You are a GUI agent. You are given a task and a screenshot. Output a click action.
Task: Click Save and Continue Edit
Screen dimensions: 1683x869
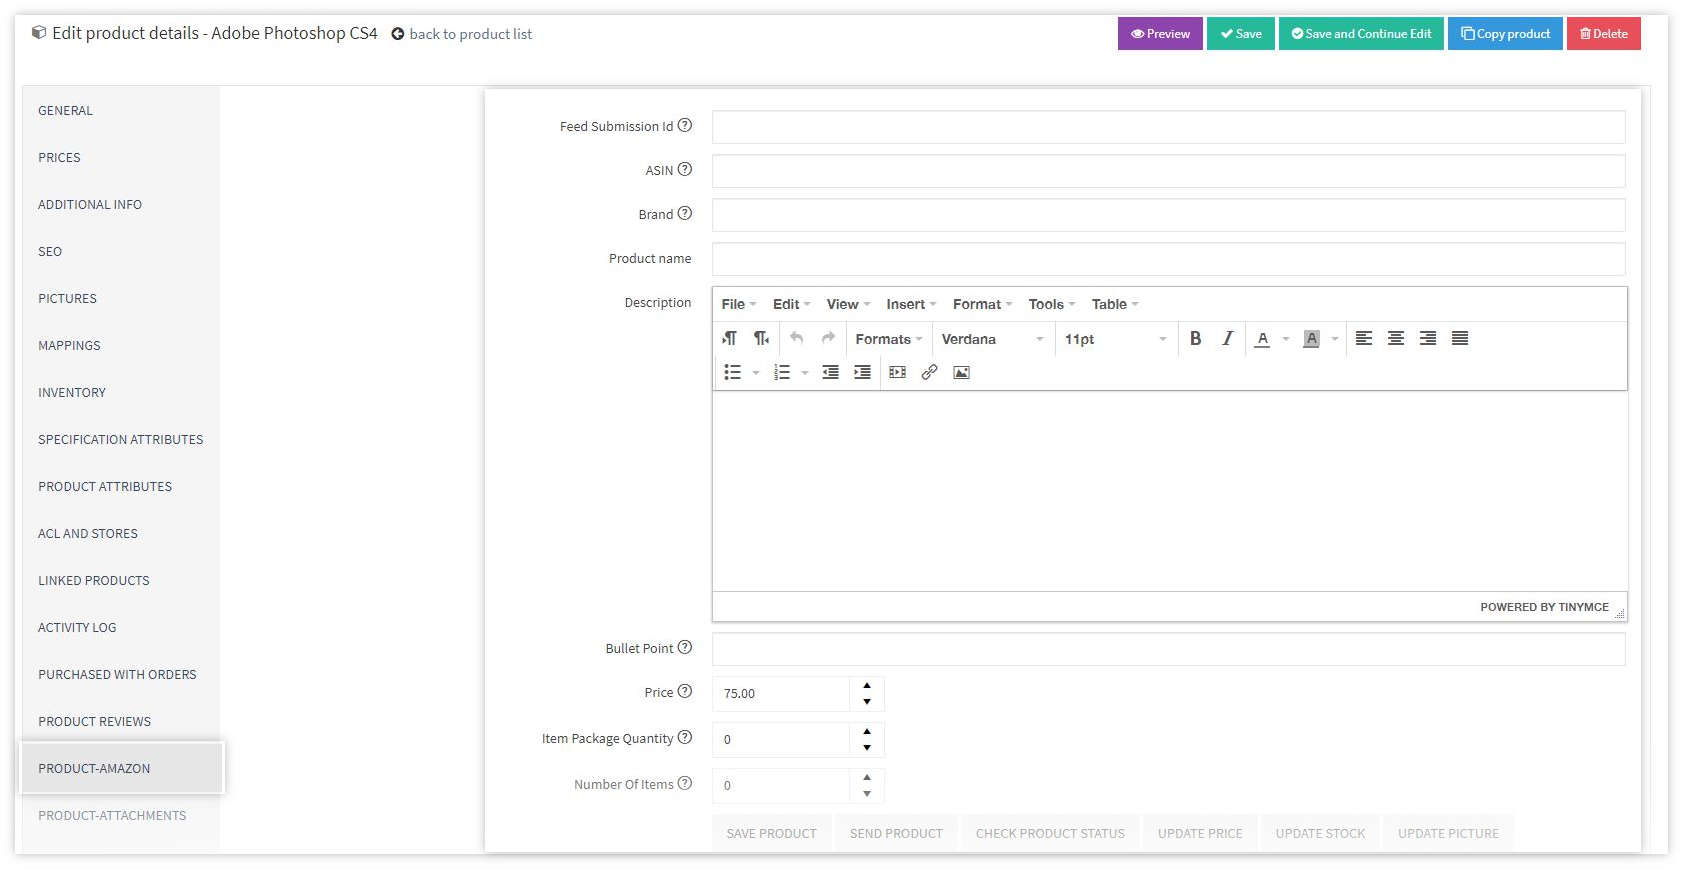(1361, 33)
